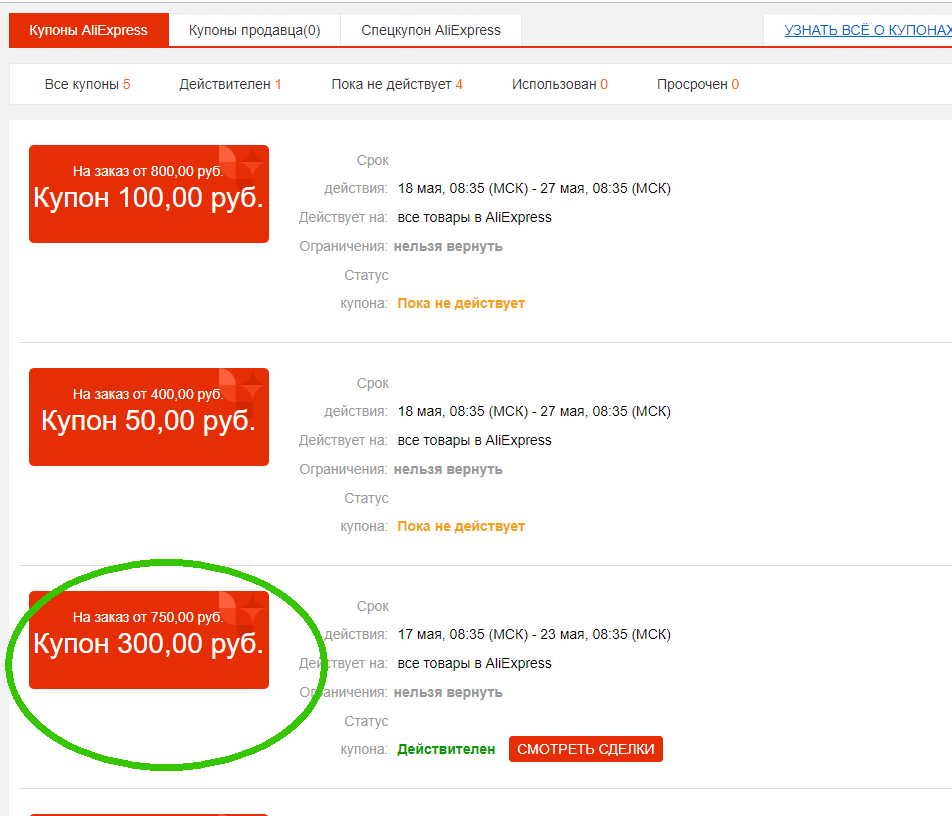Switch to Купоны AliExpress tab
Image resolution: width=952 pixels, height=816 pixels.
pos(89,30)
